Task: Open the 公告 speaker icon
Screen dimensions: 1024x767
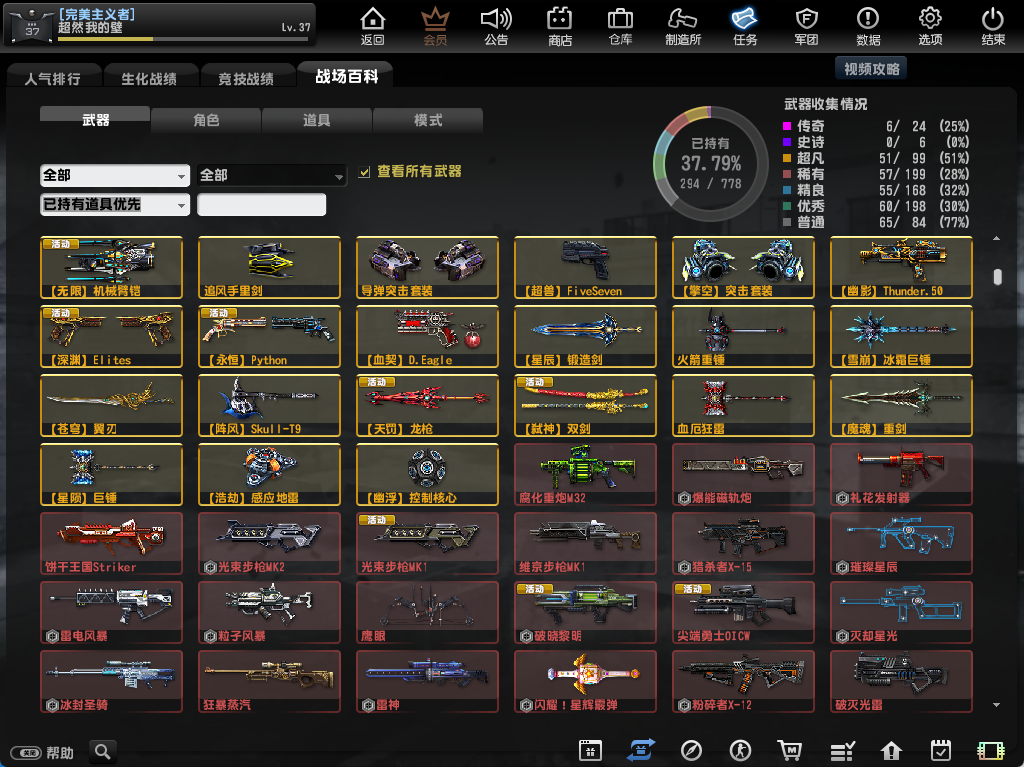Action: (496, 20)
